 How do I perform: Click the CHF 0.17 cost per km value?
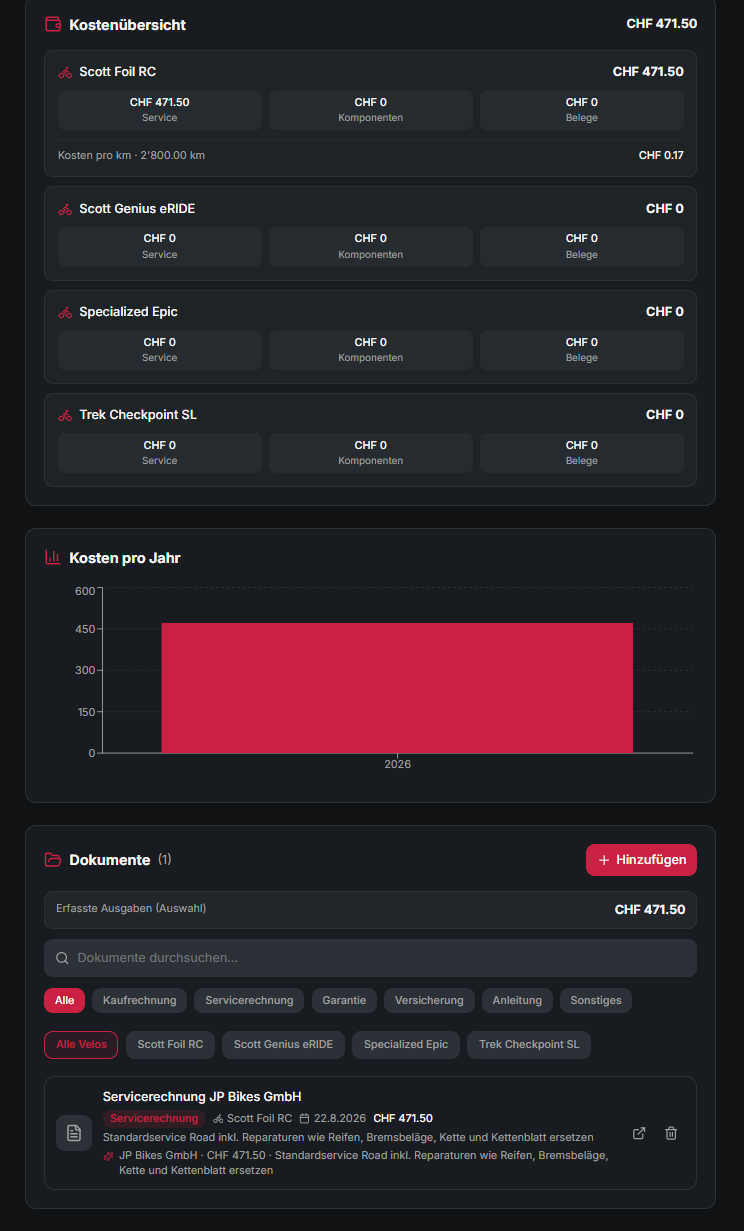661,155
